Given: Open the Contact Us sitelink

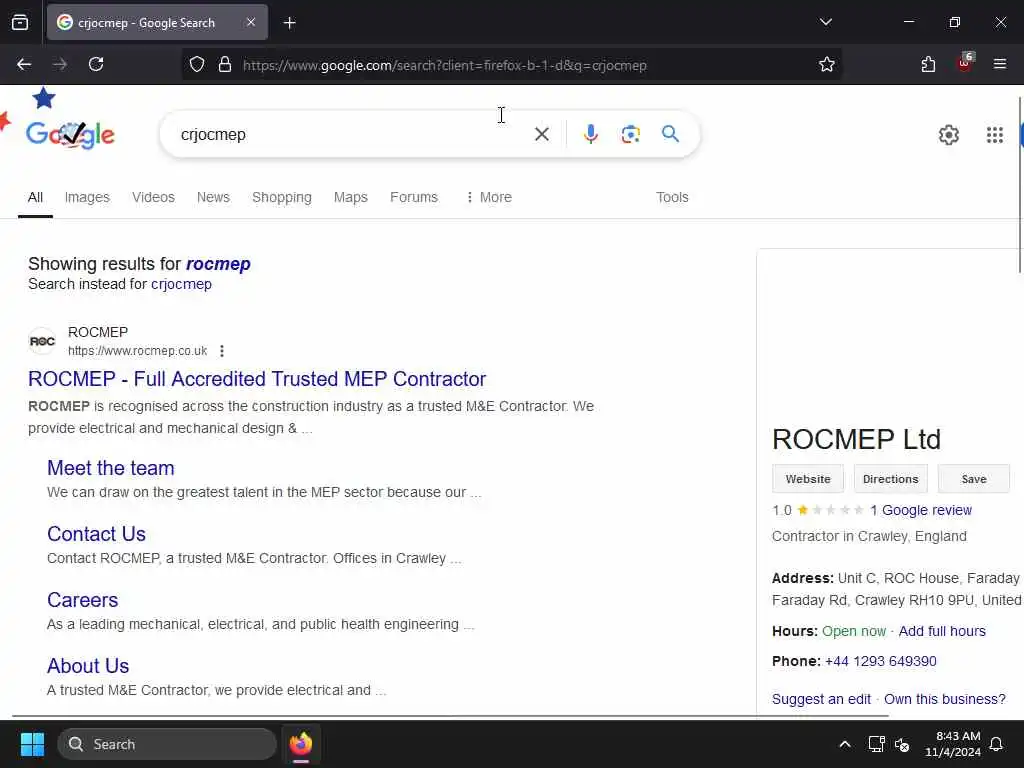Looking at the screenshot, I should (x=96, y=534).
